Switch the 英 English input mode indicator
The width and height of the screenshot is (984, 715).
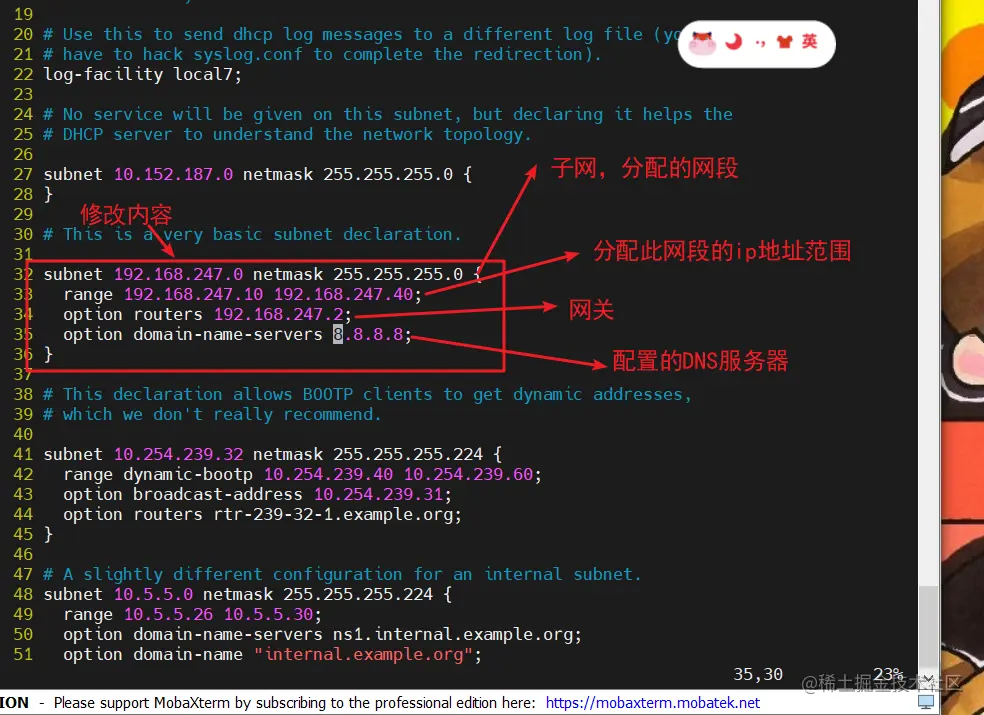(810, 41)
